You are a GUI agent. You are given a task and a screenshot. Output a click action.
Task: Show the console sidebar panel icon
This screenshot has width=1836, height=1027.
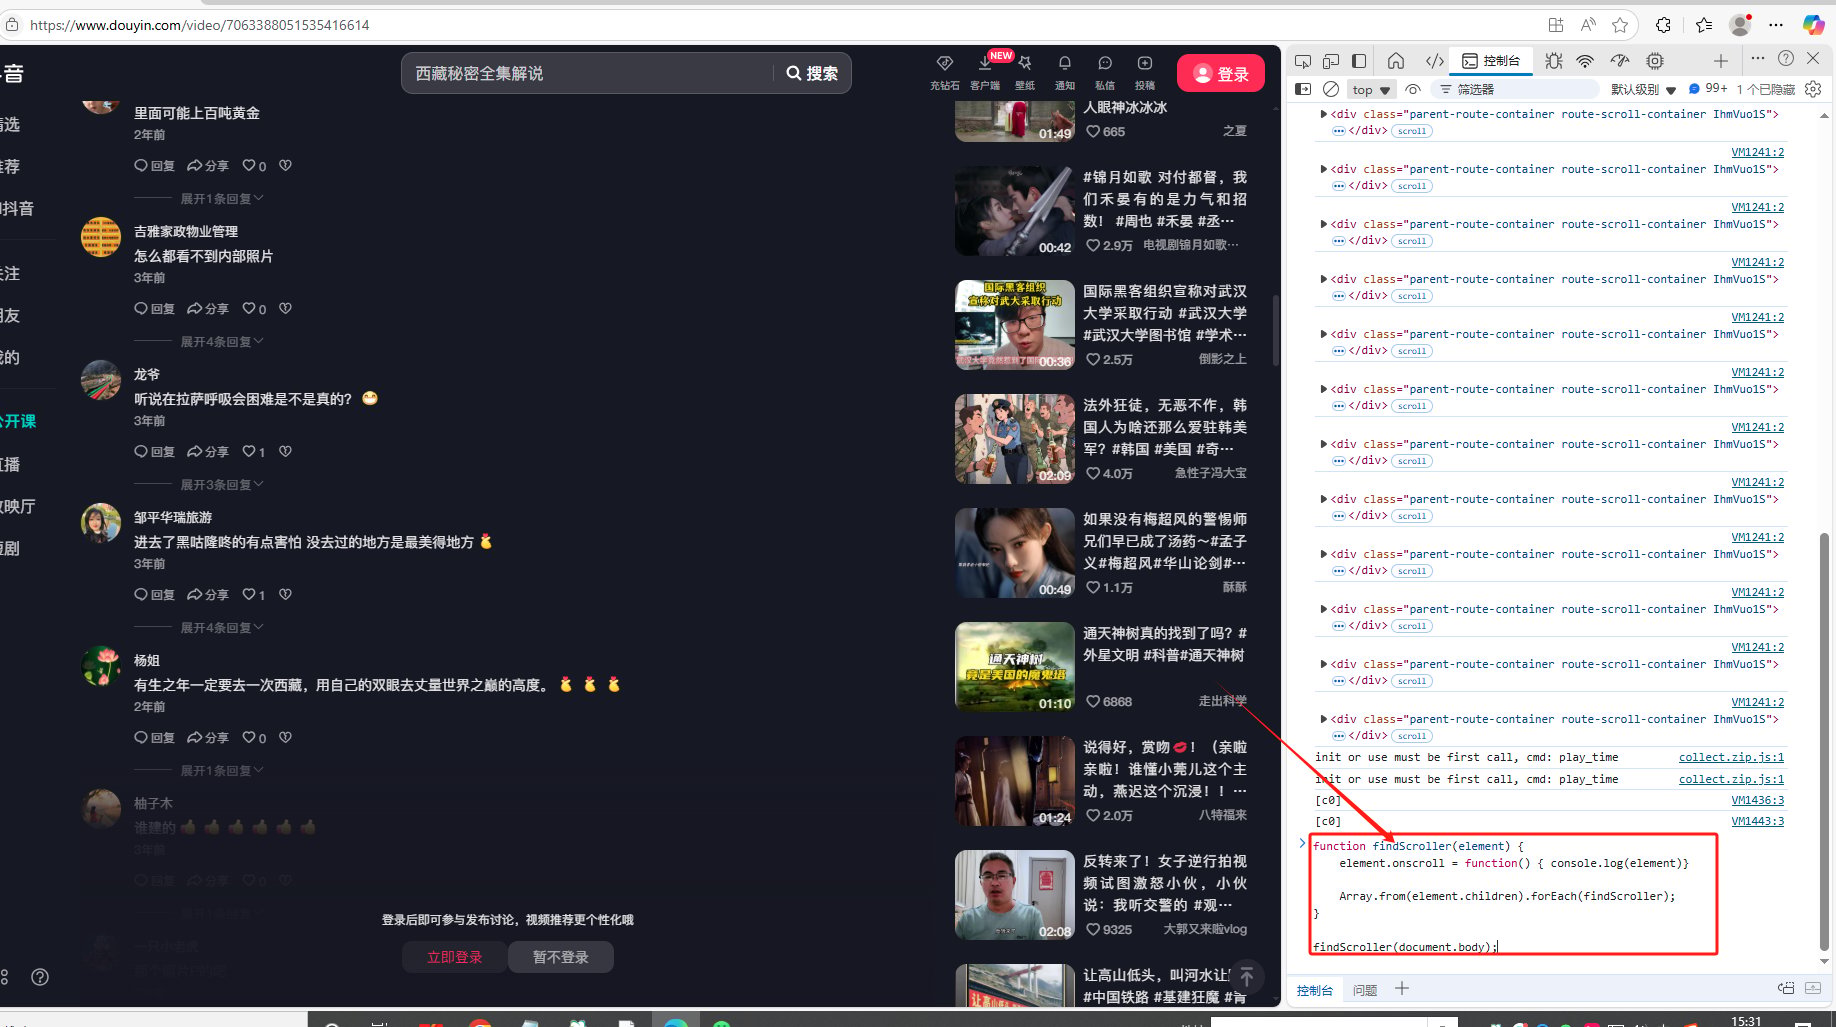[1303, 89]
